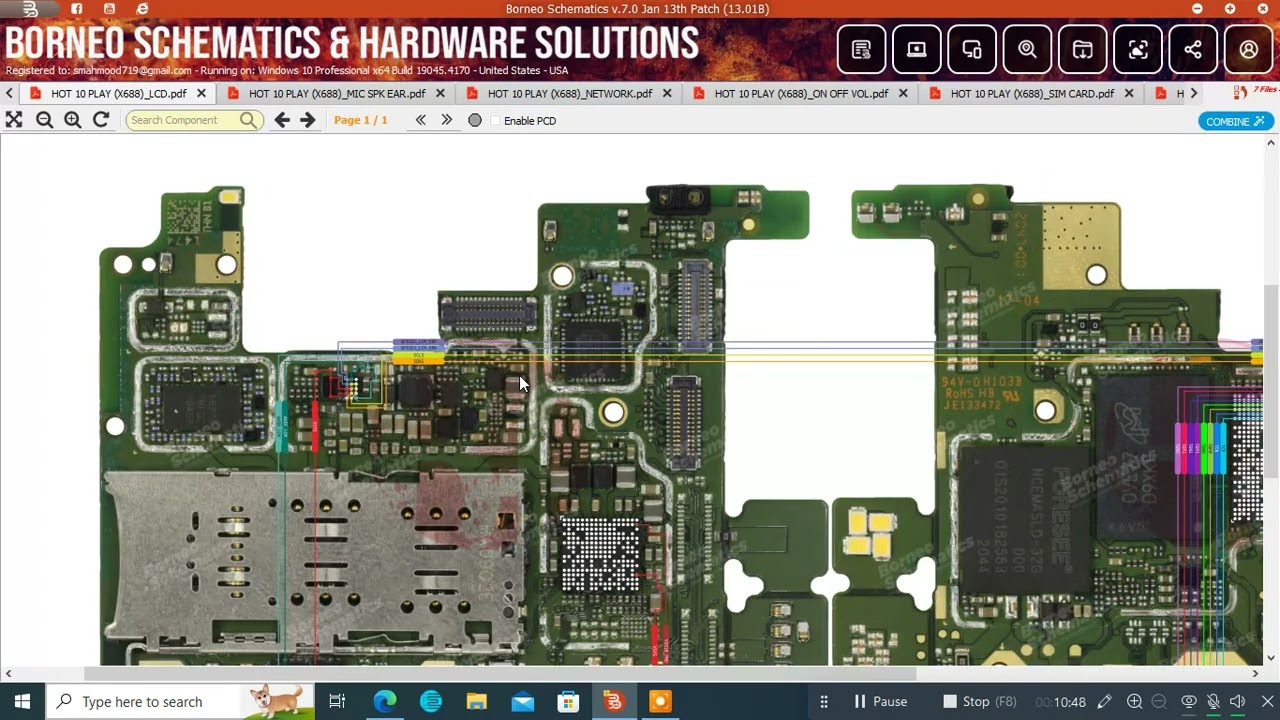Toggle webcam in recorder toolbar
The width and height of the screenshot is (1280, 720).
pos(1189,702)
